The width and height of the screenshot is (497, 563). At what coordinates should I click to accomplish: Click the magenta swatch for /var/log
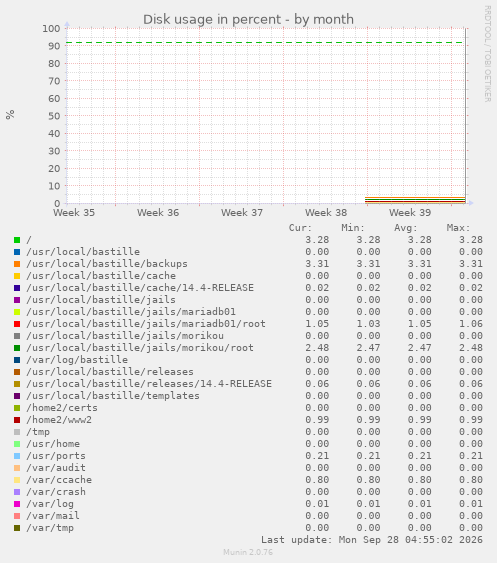[17, 504]
